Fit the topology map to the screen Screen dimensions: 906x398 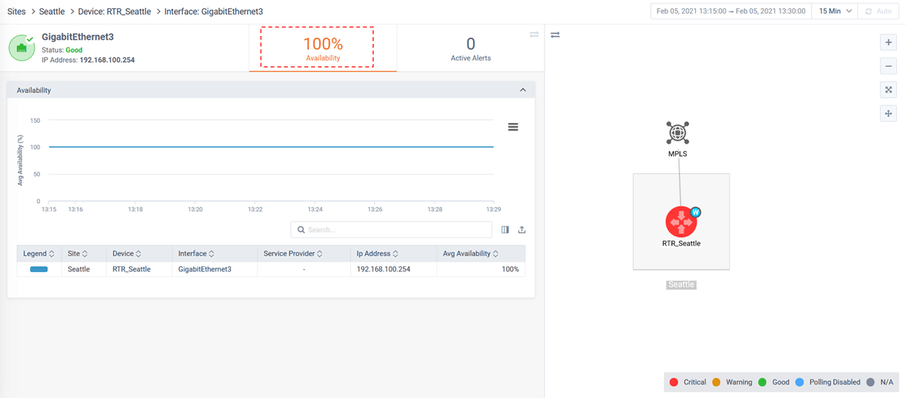tap(889, 90)
